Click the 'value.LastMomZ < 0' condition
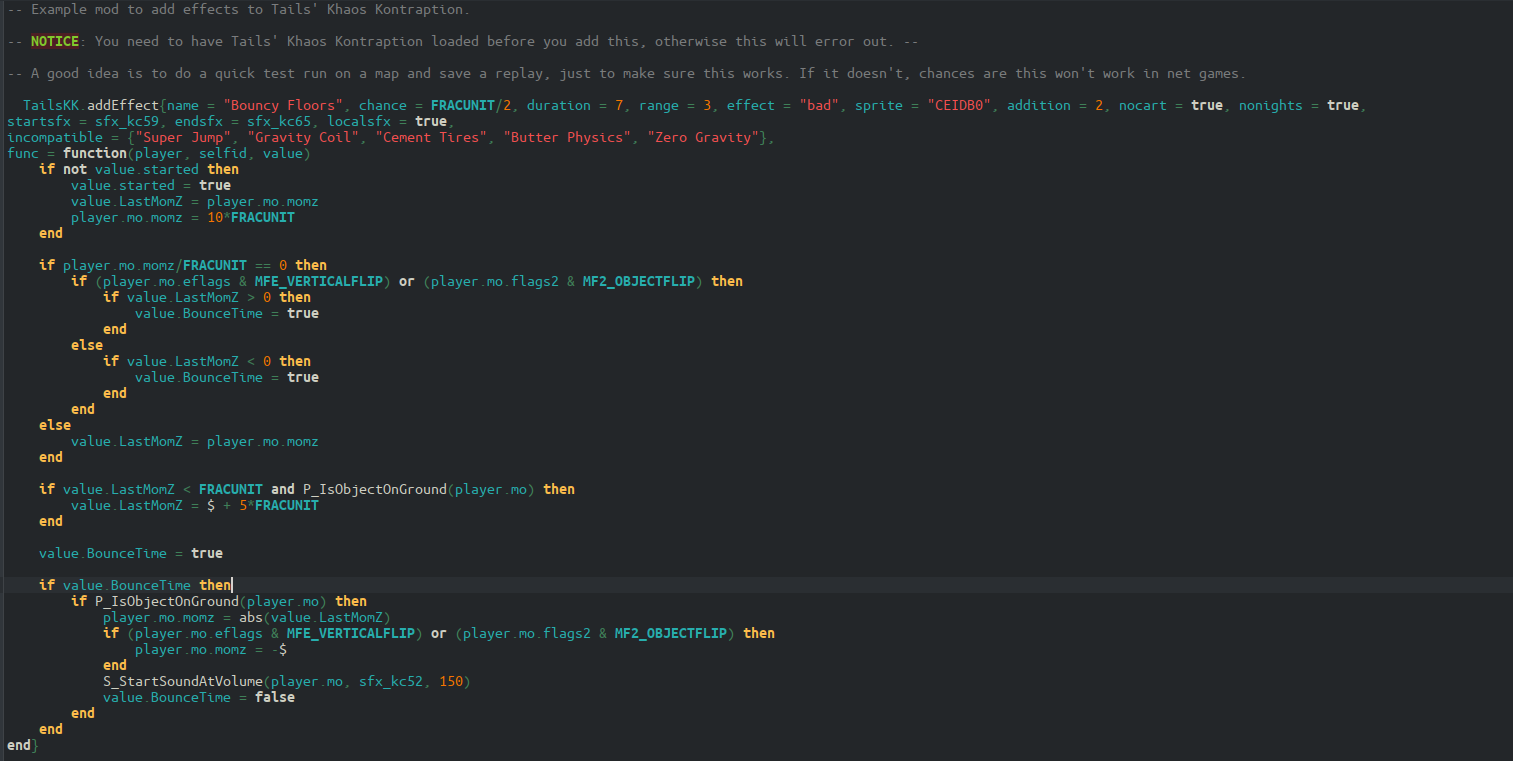This screenshot has width=1513, height=761. point(198,361)
